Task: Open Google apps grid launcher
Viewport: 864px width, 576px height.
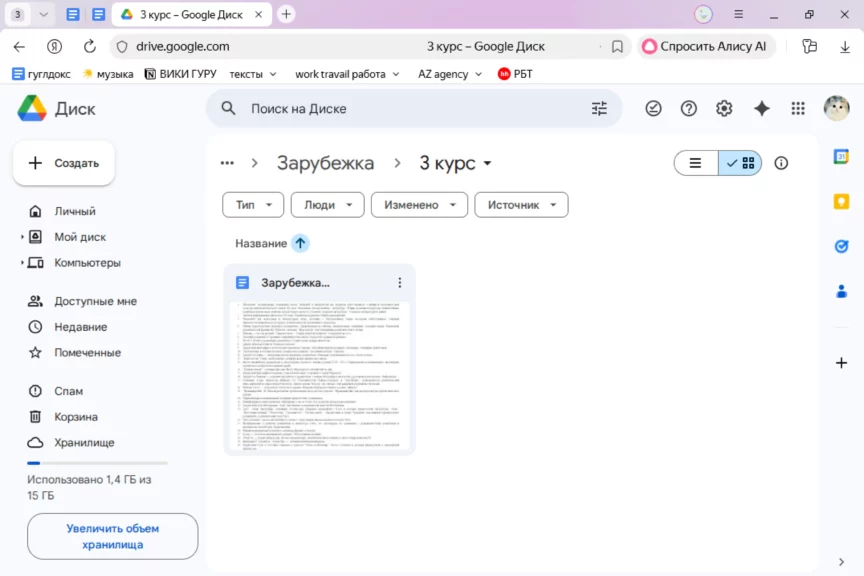Action: (x=798, y=109)
